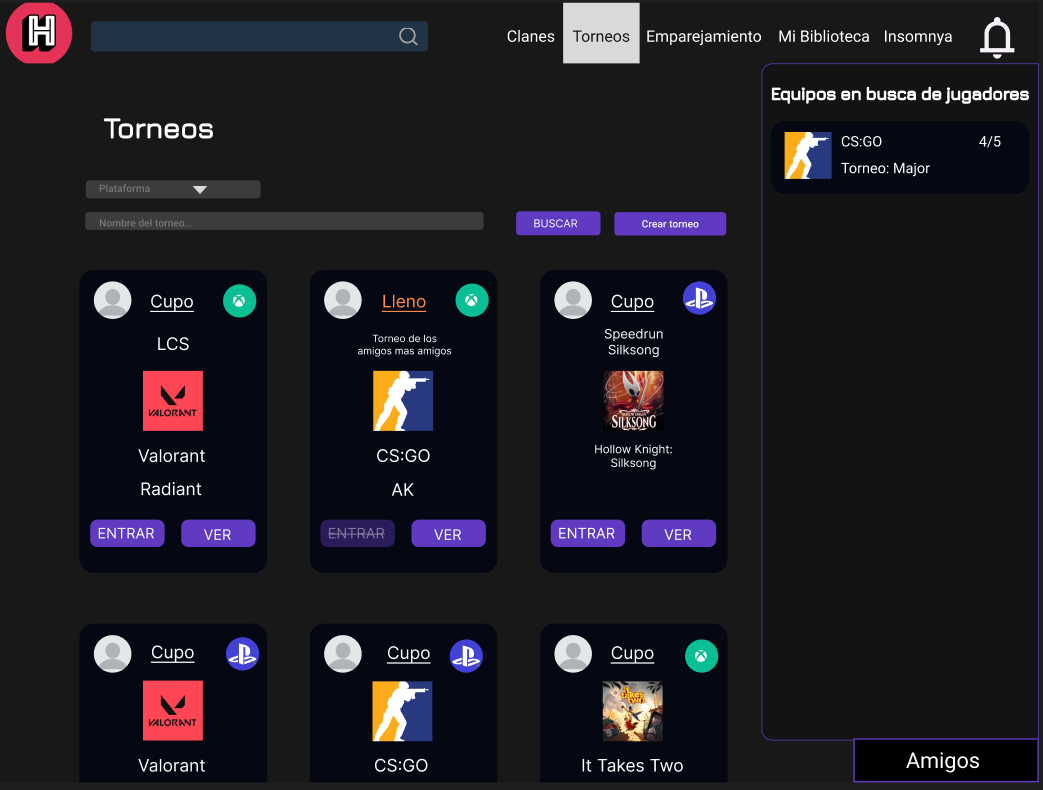Click Cupo link on second-row Valorant card
This screenshot has height=790, width=1043.
172,652
